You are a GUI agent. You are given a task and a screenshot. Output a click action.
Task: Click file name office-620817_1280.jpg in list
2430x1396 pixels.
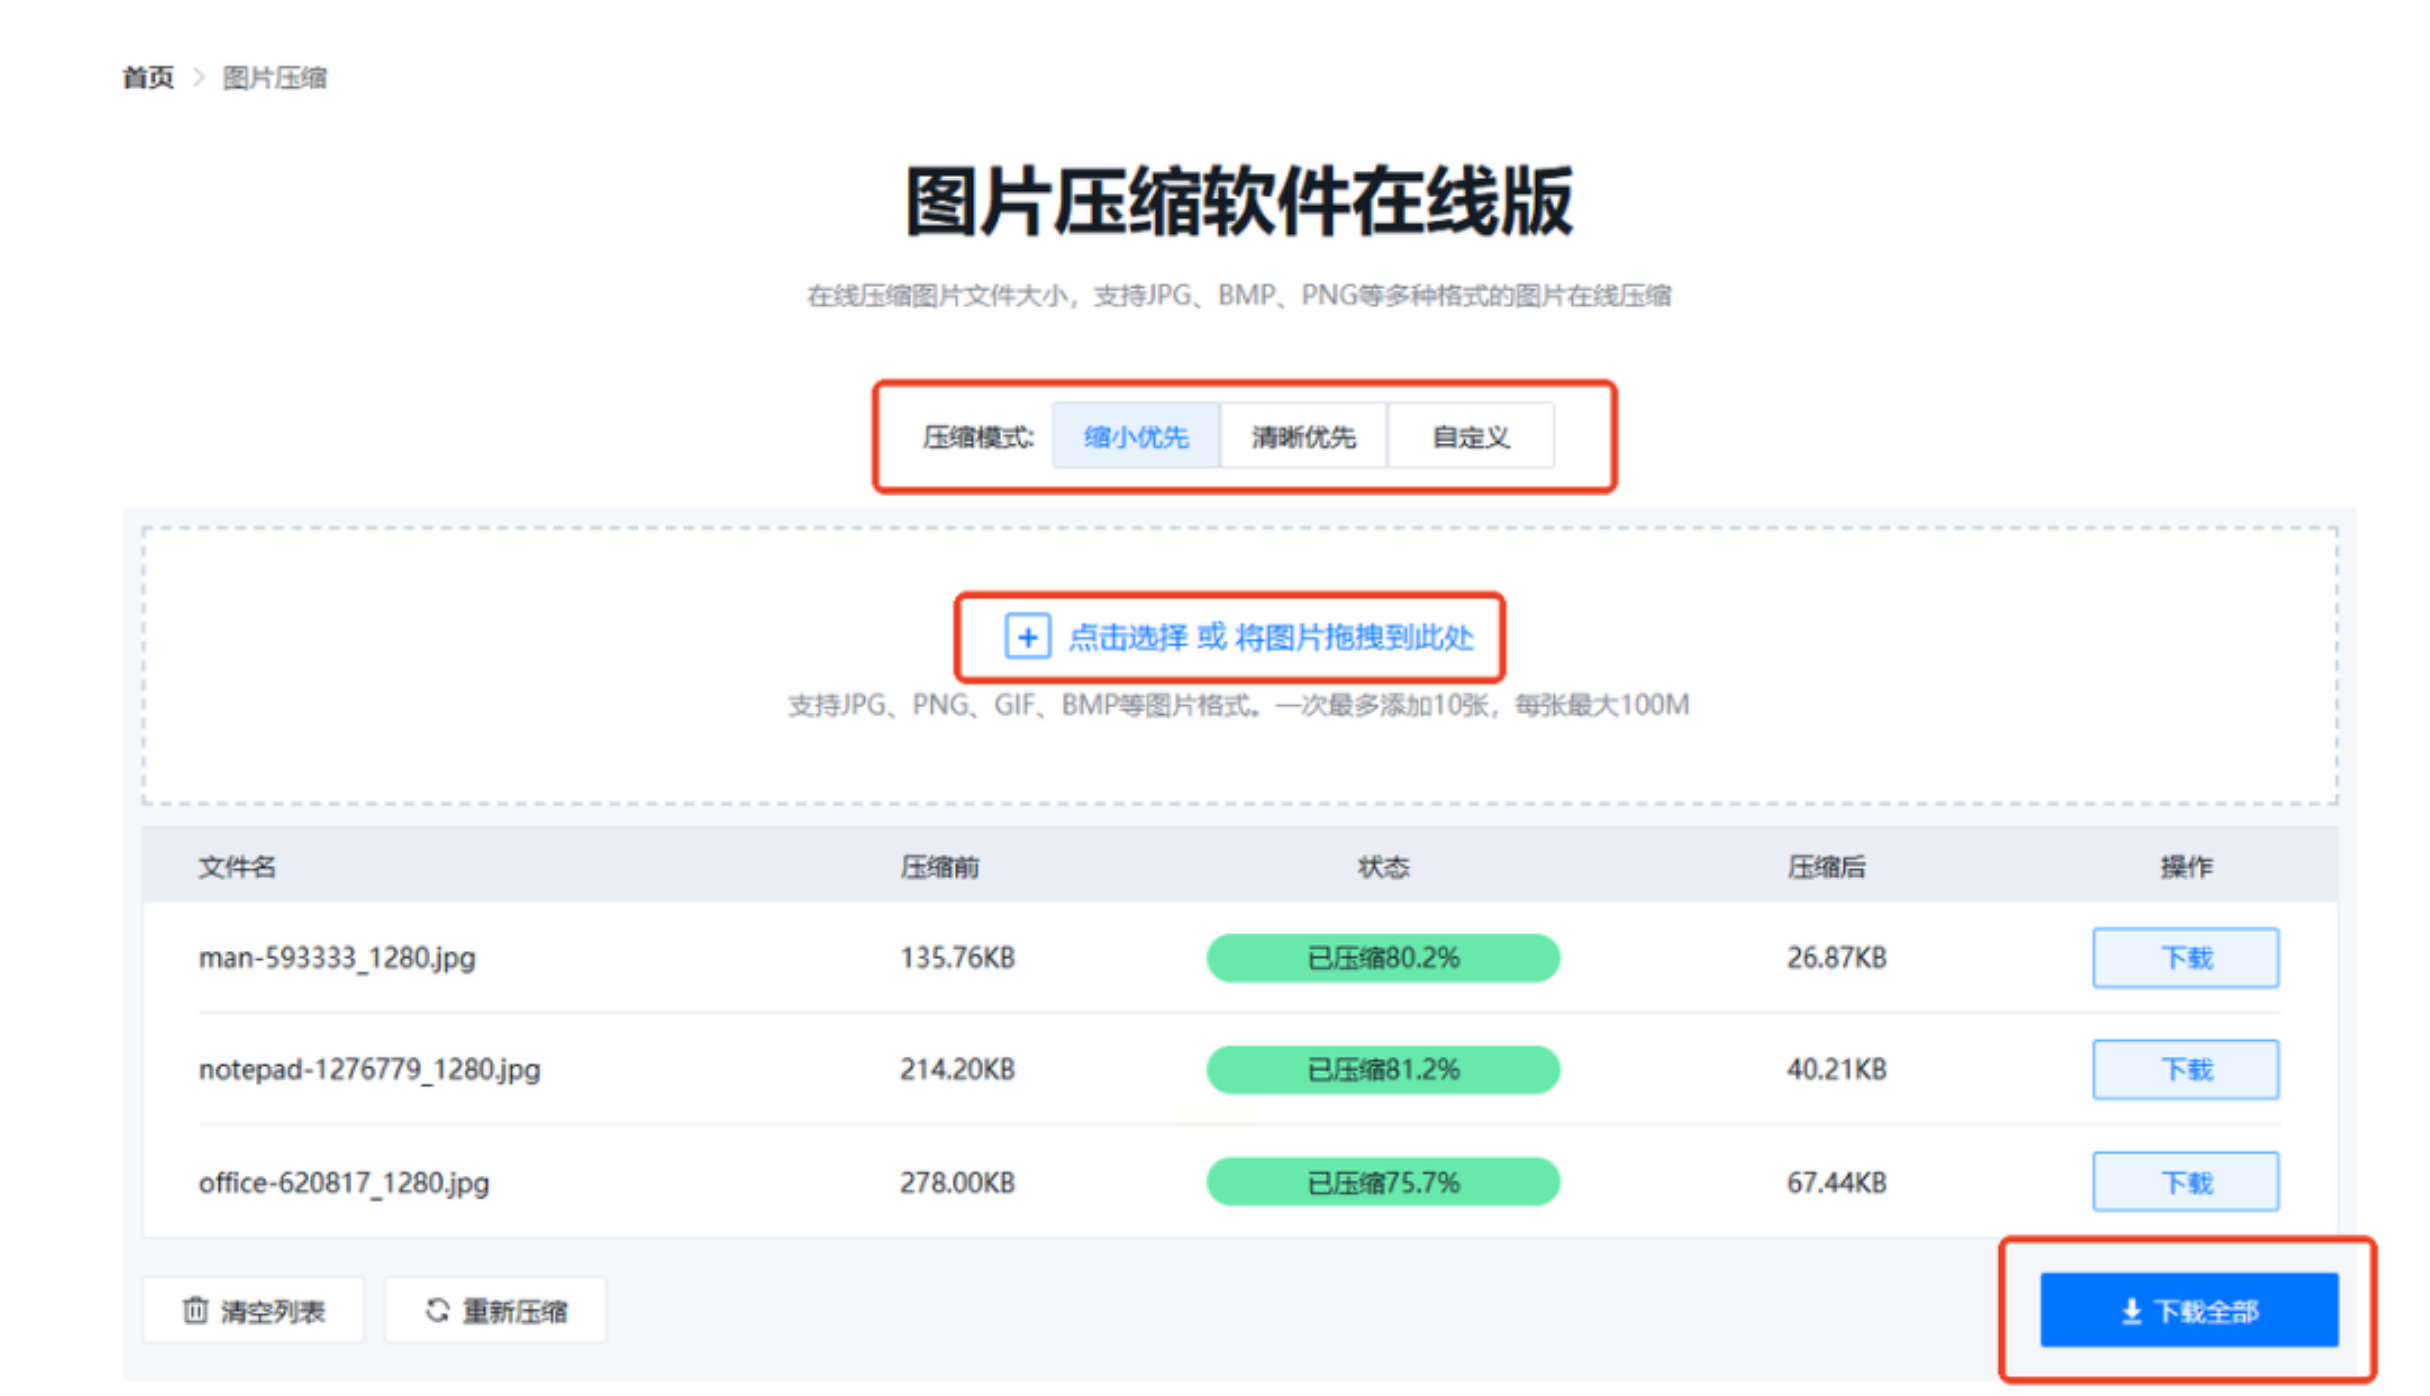coord(344,1183)
